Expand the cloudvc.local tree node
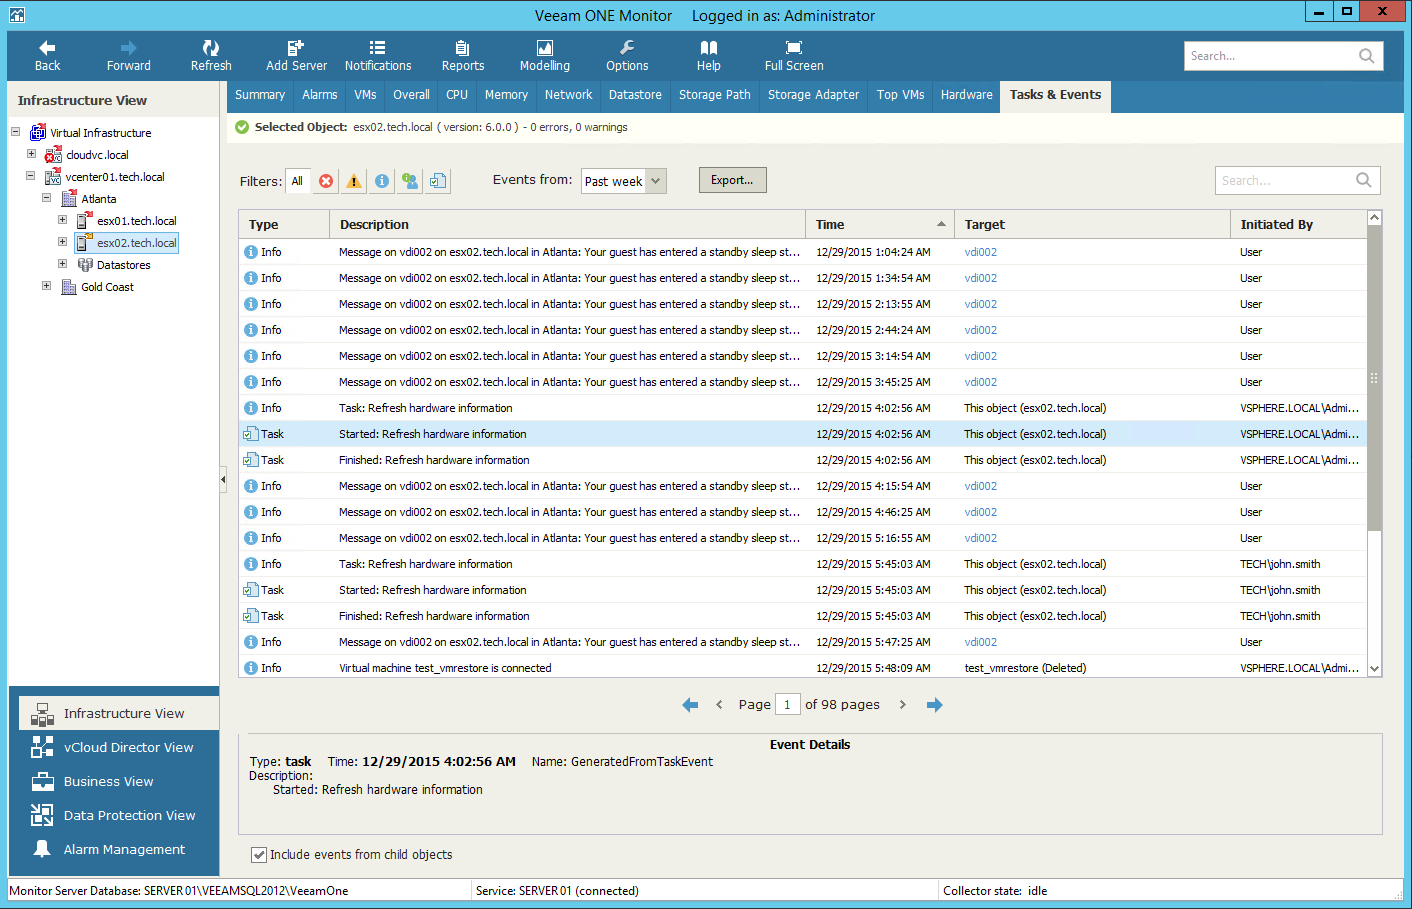The width and height of the screenshot is (1412, 909). [x=31, y=154]
